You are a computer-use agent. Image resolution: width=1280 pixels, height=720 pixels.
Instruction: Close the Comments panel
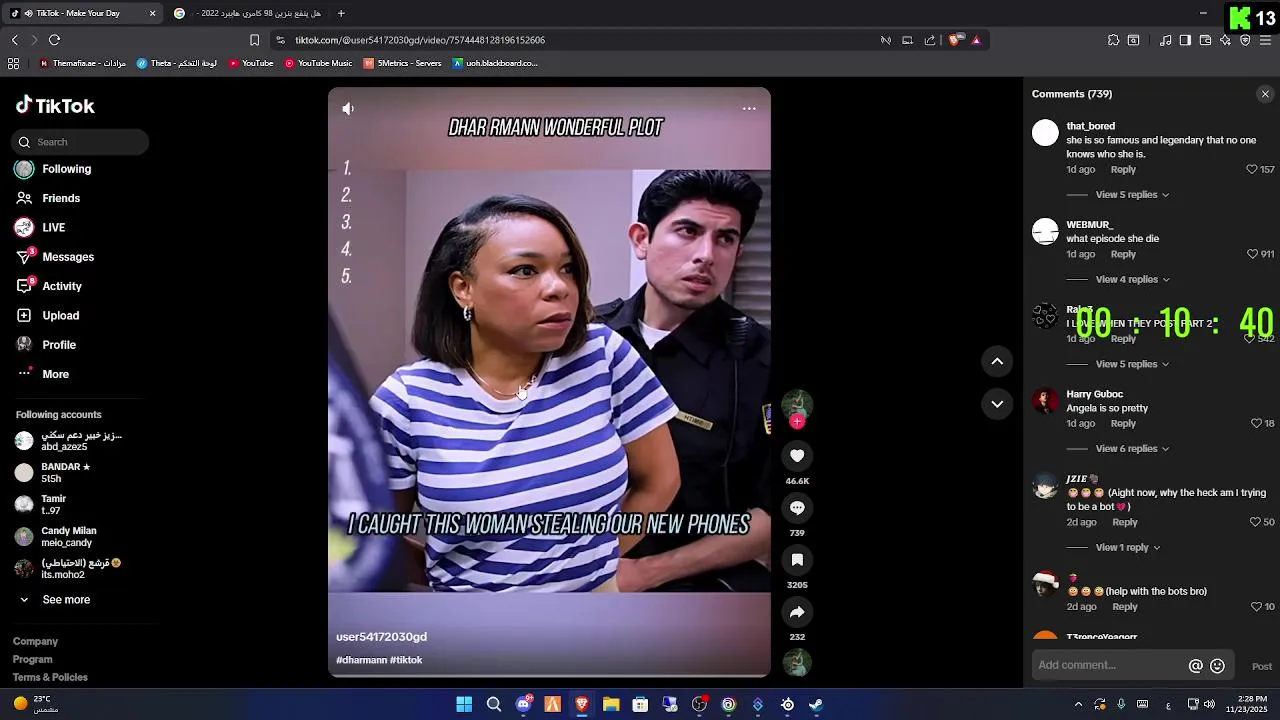[1265, 94]
